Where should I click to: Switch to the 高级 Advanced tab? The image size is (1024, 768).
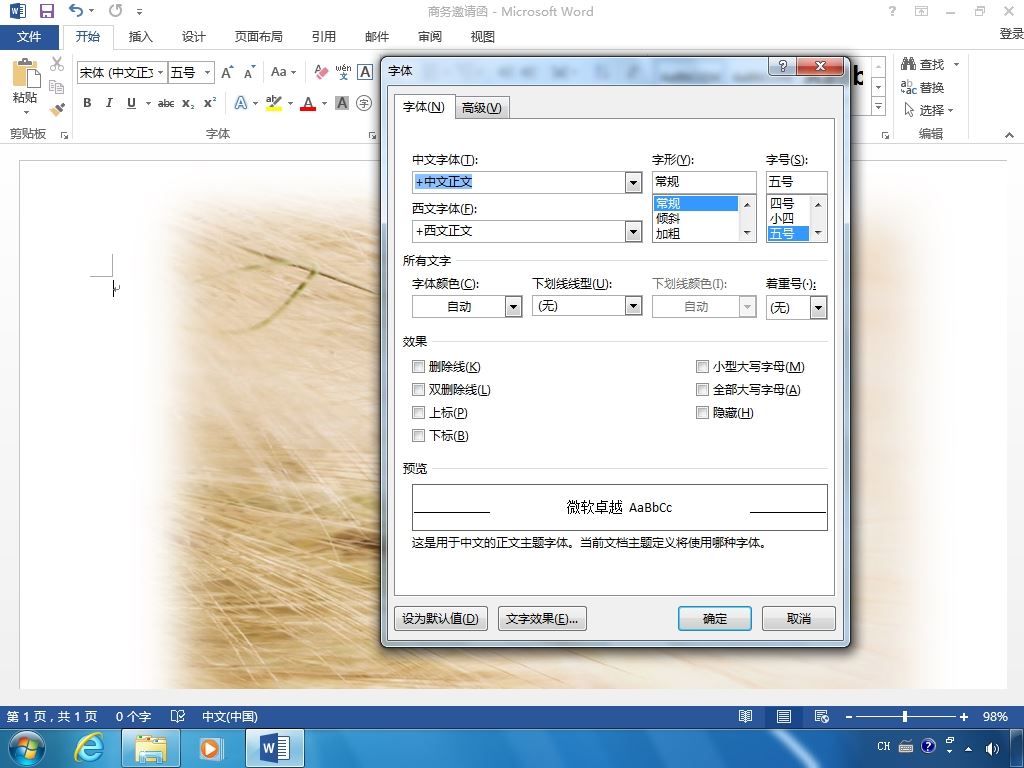point(481,108)
